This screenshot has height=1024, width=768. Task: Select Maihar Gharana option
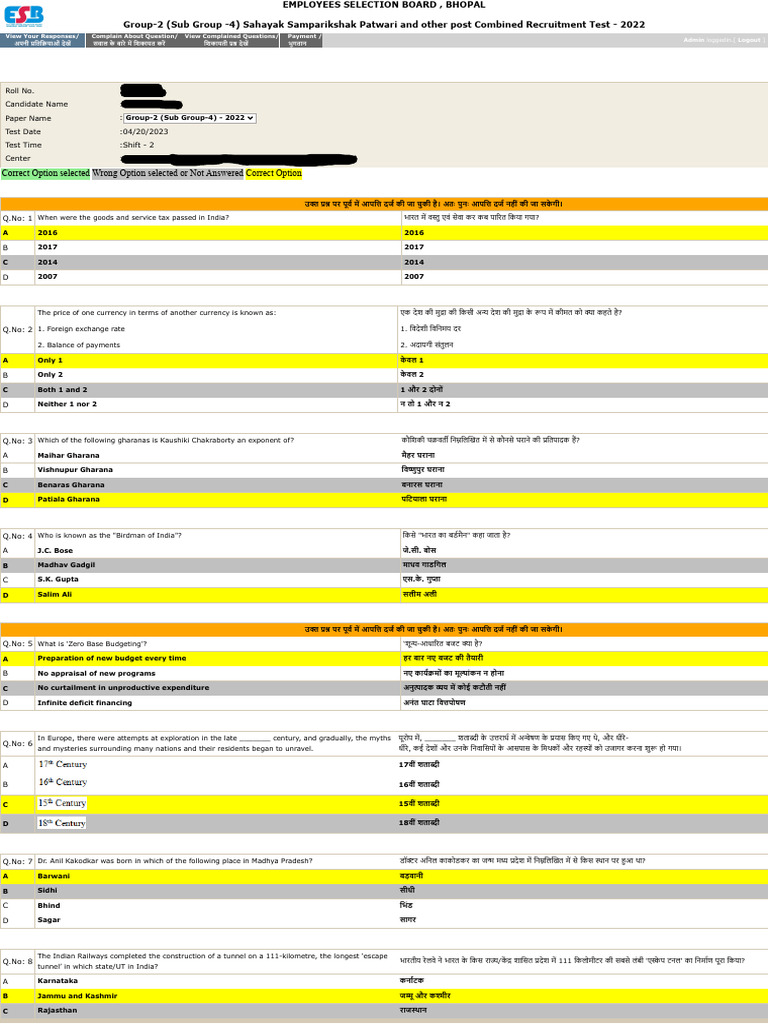[384, 455]
